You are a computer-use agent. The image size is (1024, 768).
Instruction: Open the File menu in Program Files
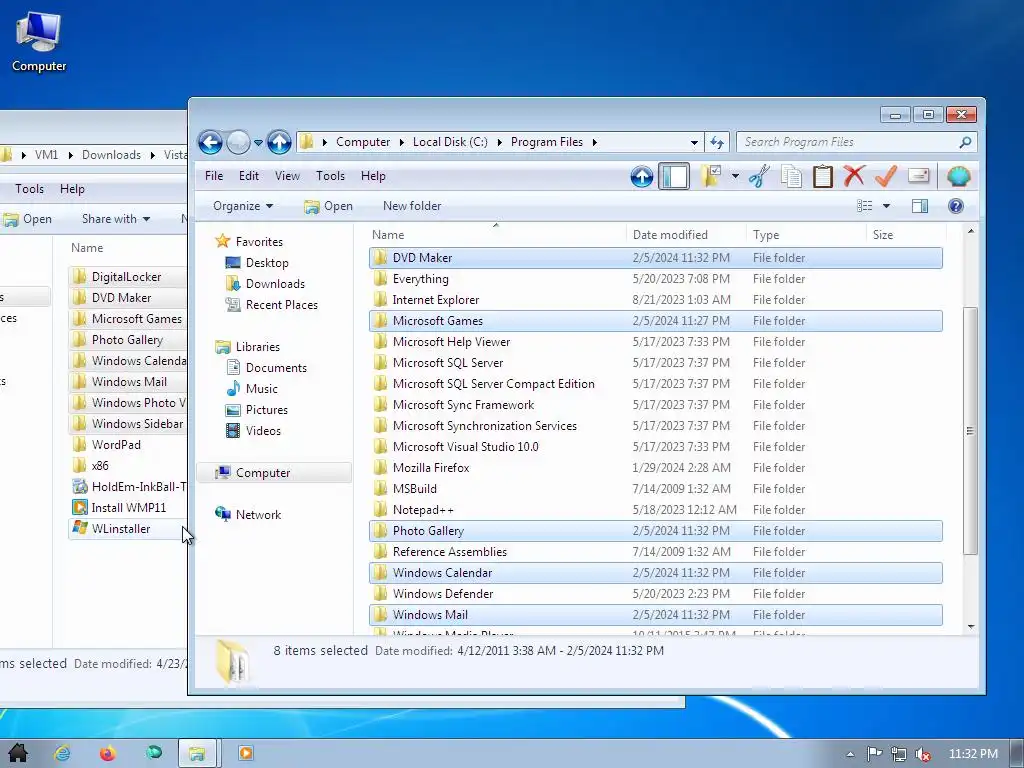coord(214,176)
